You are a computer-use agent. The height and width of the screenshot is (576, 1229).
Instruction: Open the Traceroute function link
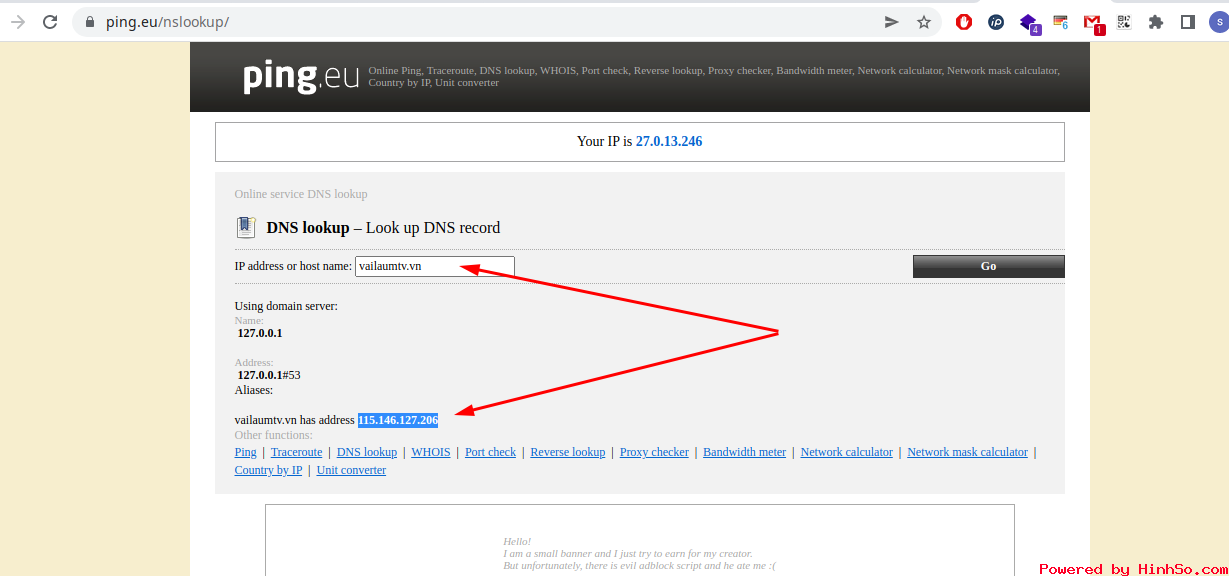(296, 452)
